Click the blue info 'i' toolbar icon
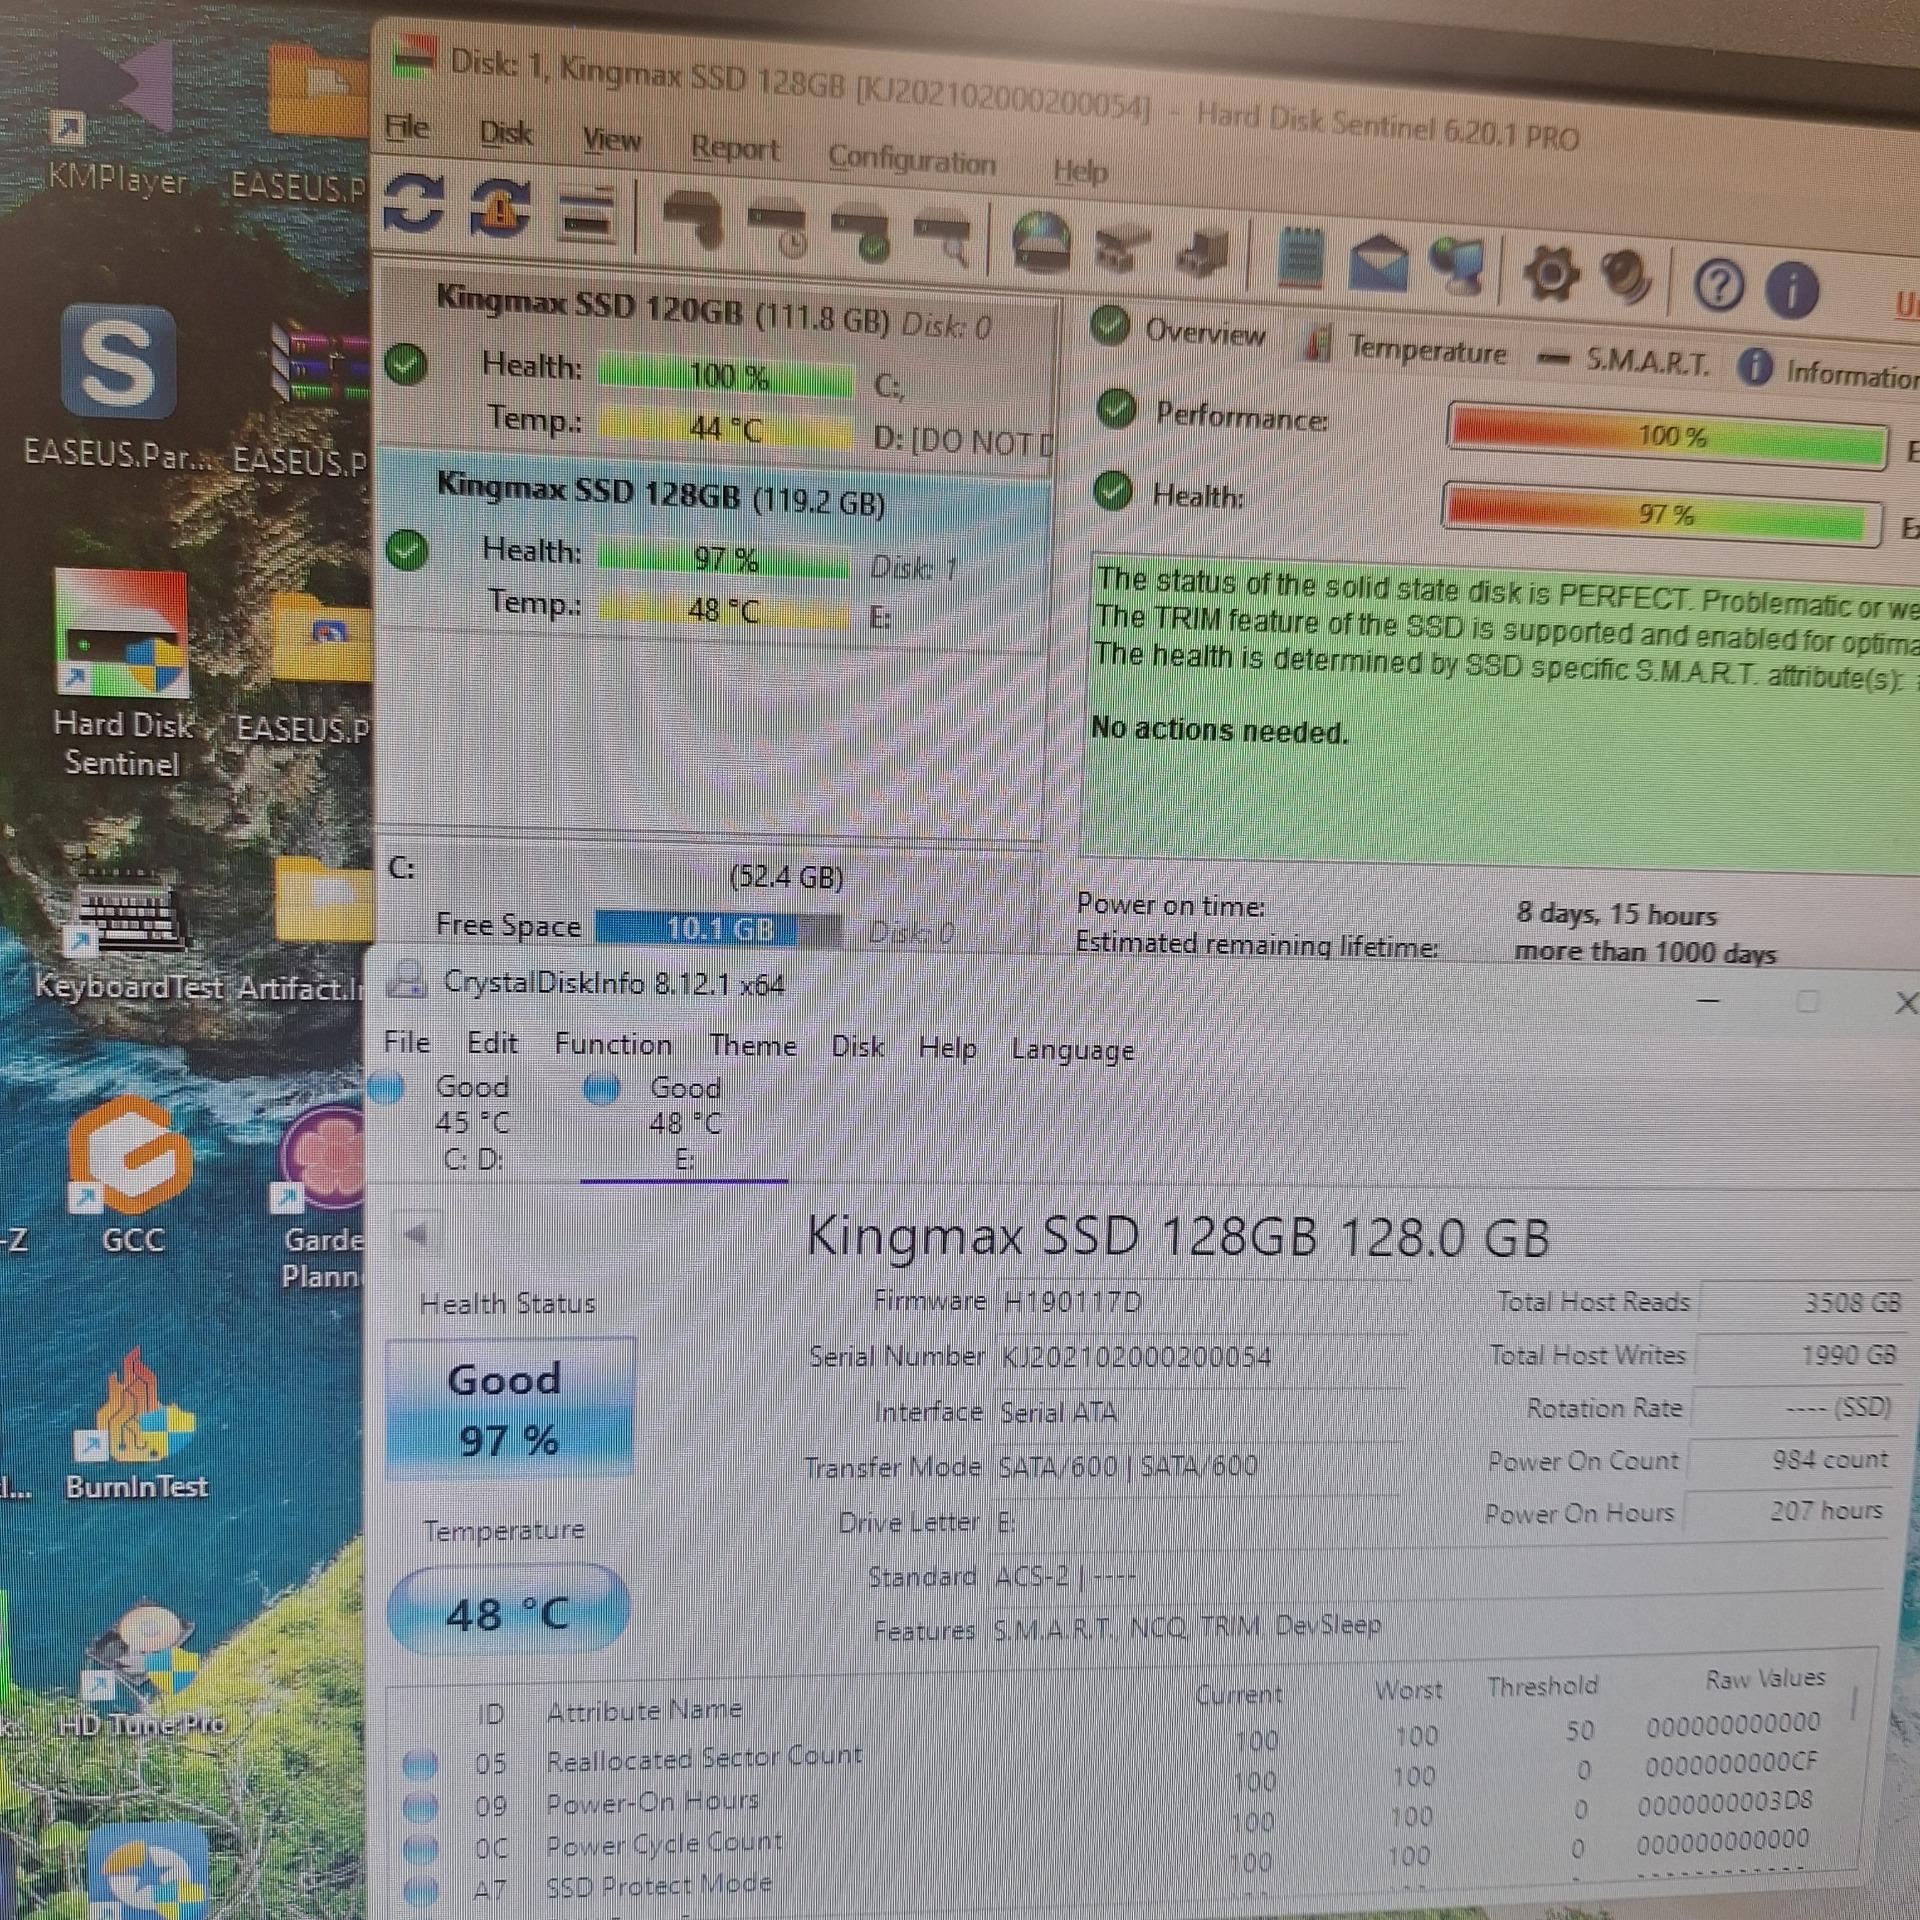 point(1792,290)
